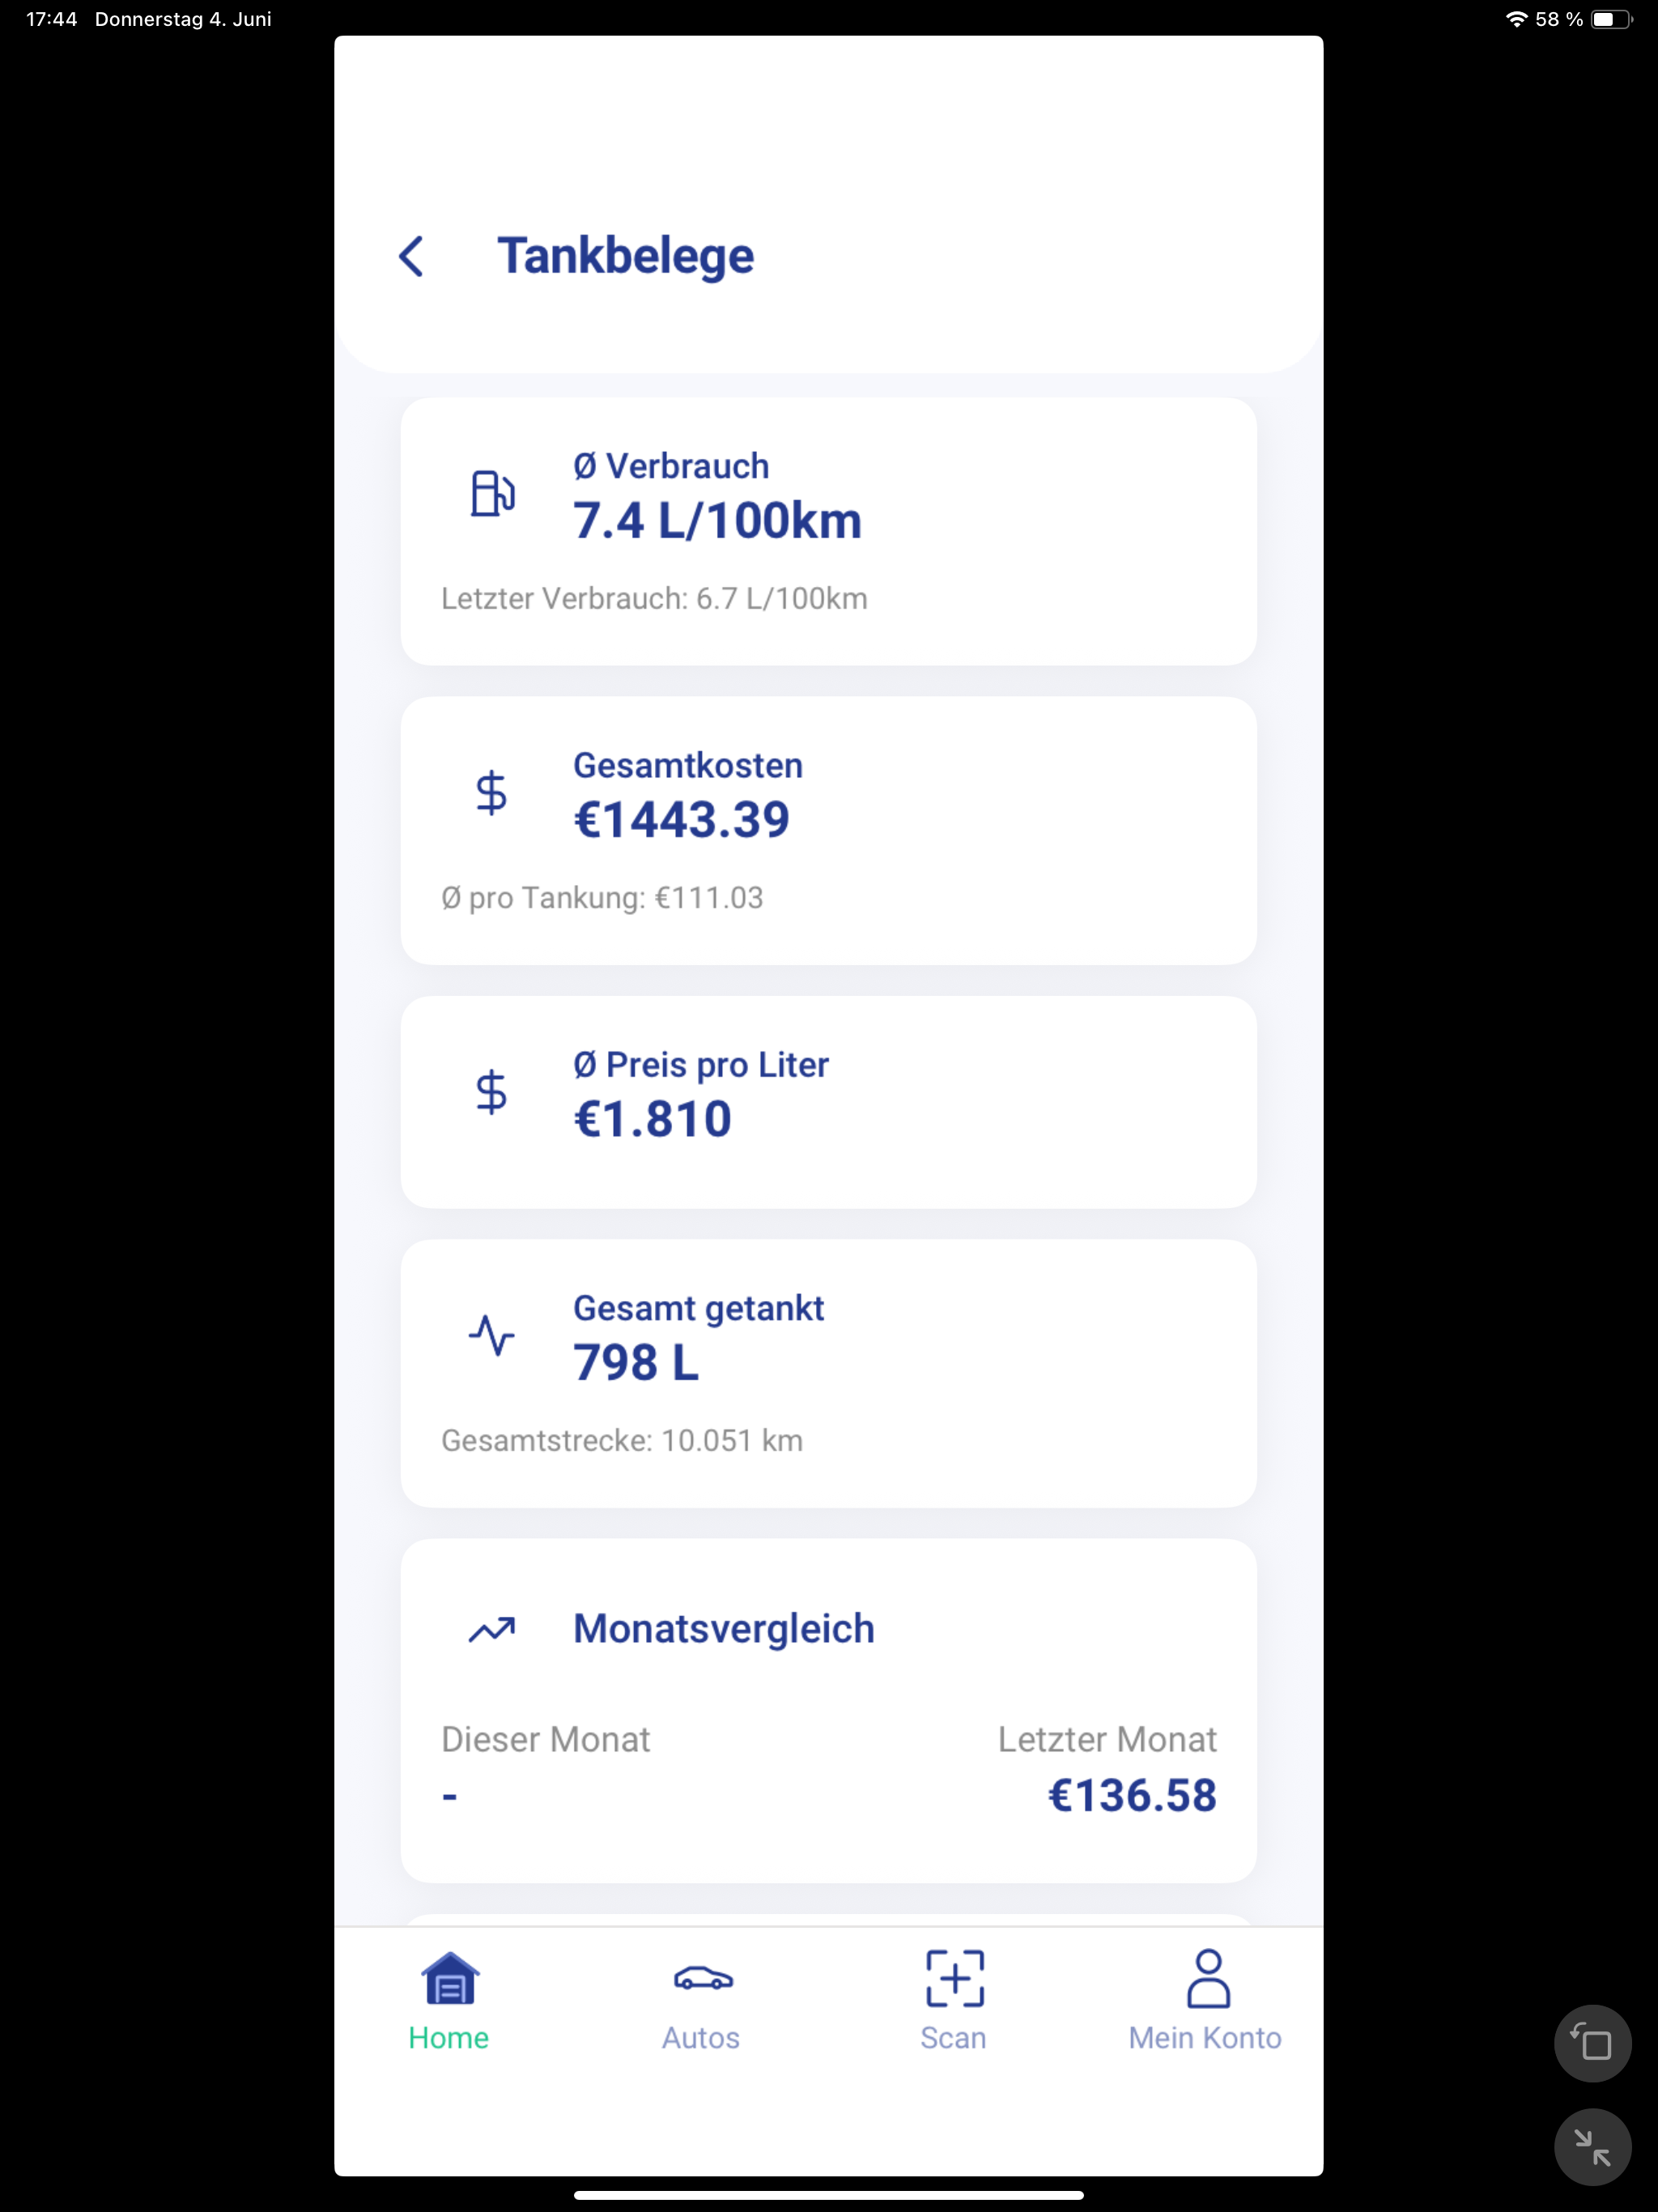Go back using the chevron arrow
The width and height of the screenshot is (1658, 2212).
point(412,256)
